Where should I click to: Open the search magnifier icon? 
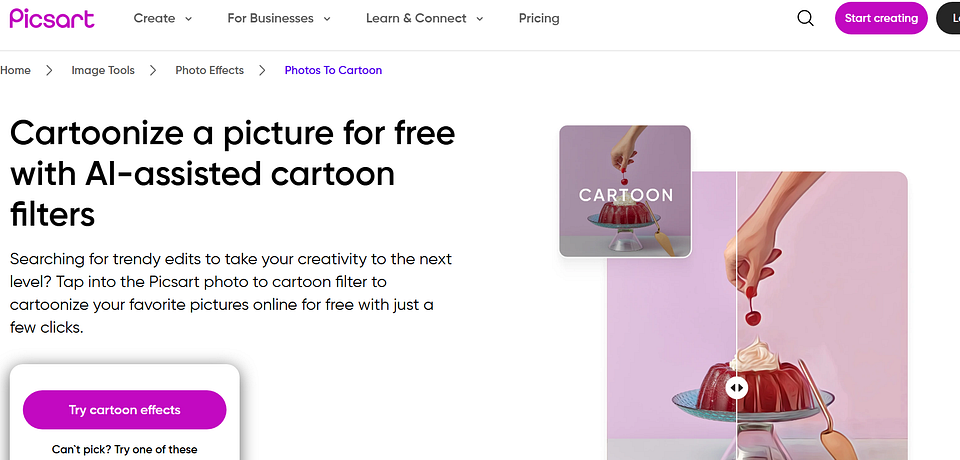point(806,18)
